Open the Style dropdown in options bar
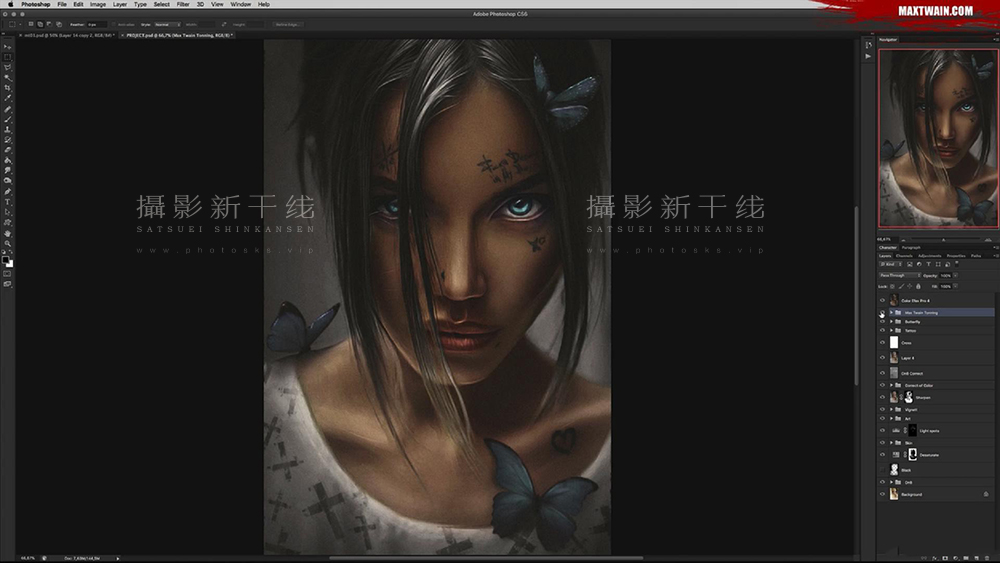 168,24
